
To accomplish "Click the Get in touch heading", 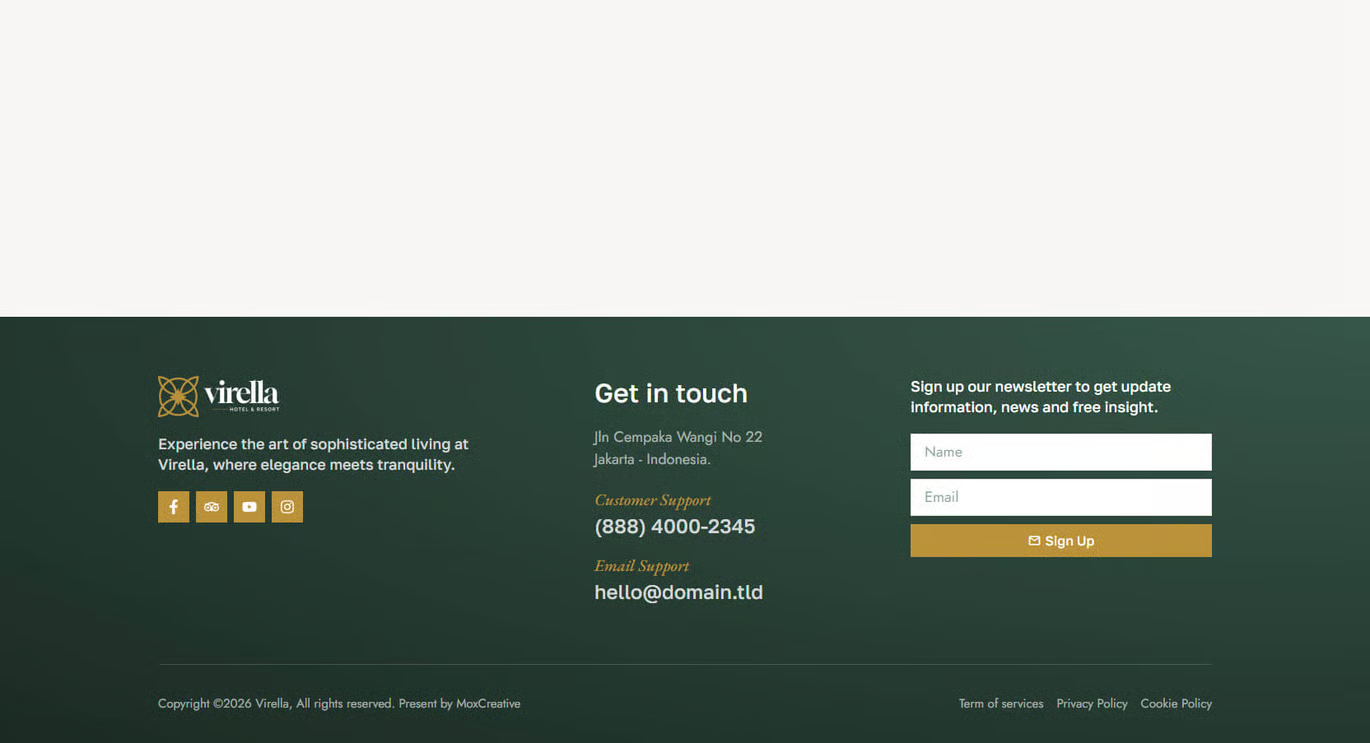I will pyautogui.click(x=670, y=394).
